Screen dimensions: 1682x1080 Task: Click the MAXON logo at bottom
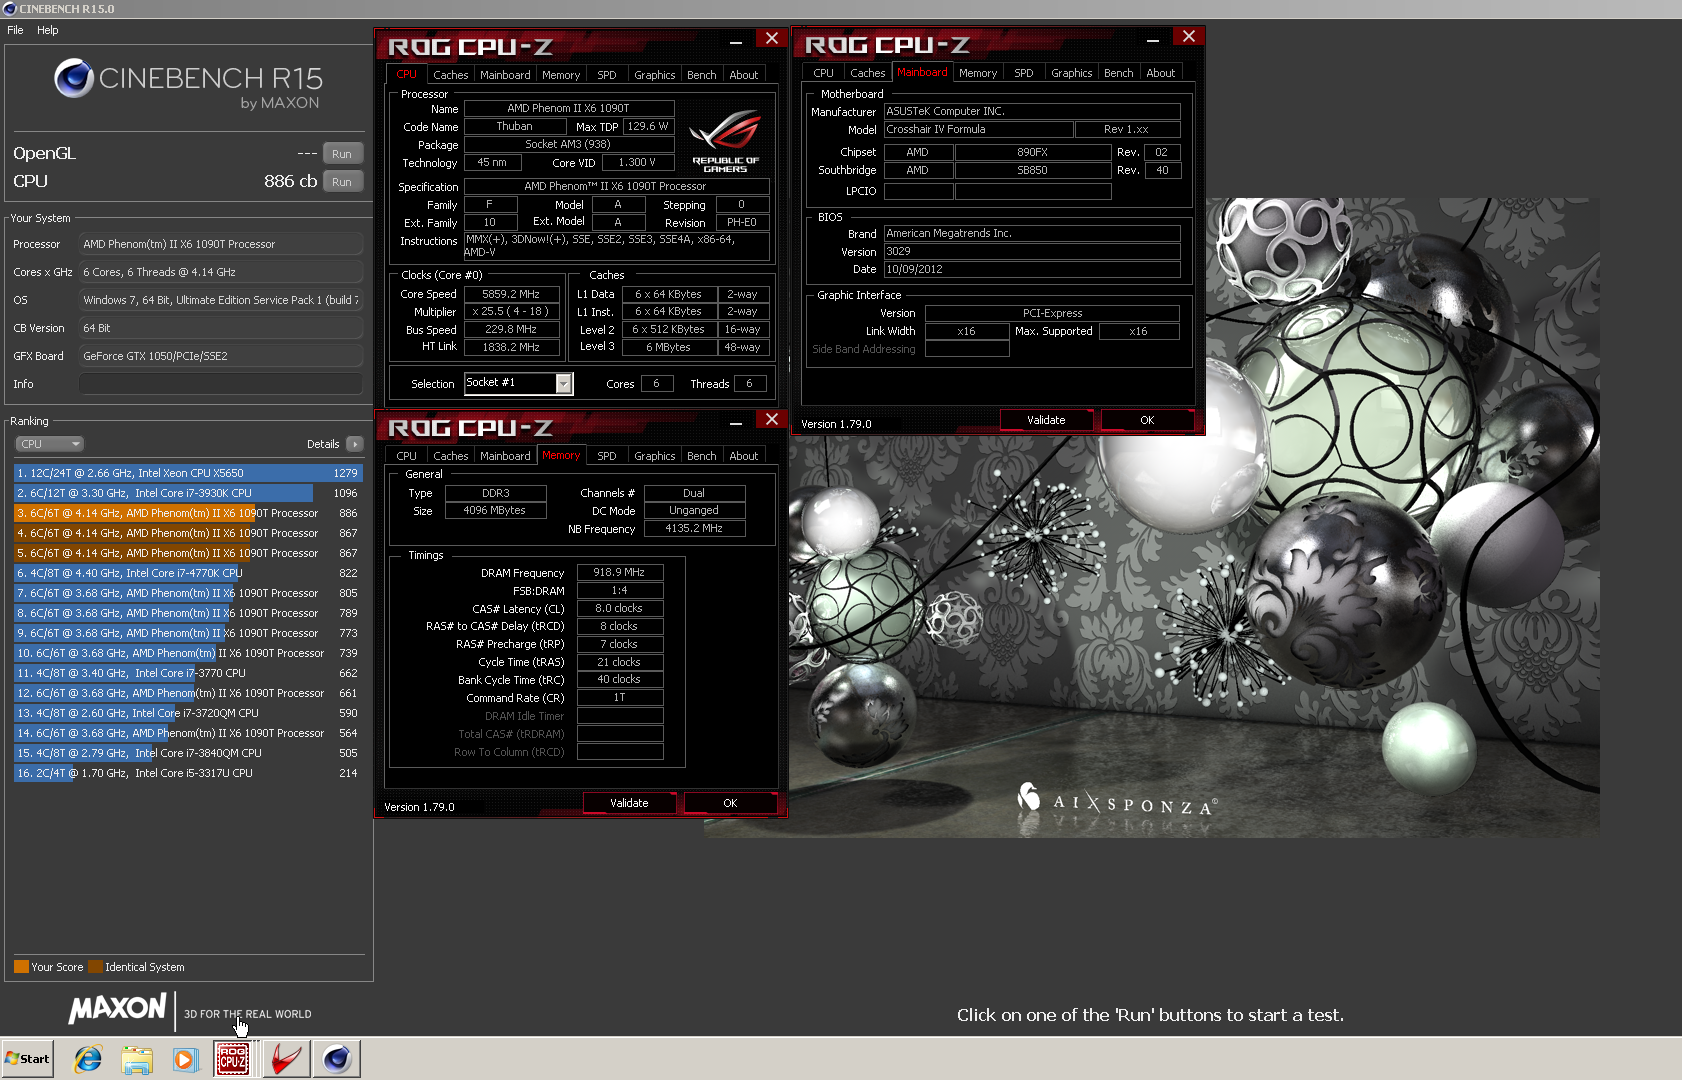(x=117, y=1008)
